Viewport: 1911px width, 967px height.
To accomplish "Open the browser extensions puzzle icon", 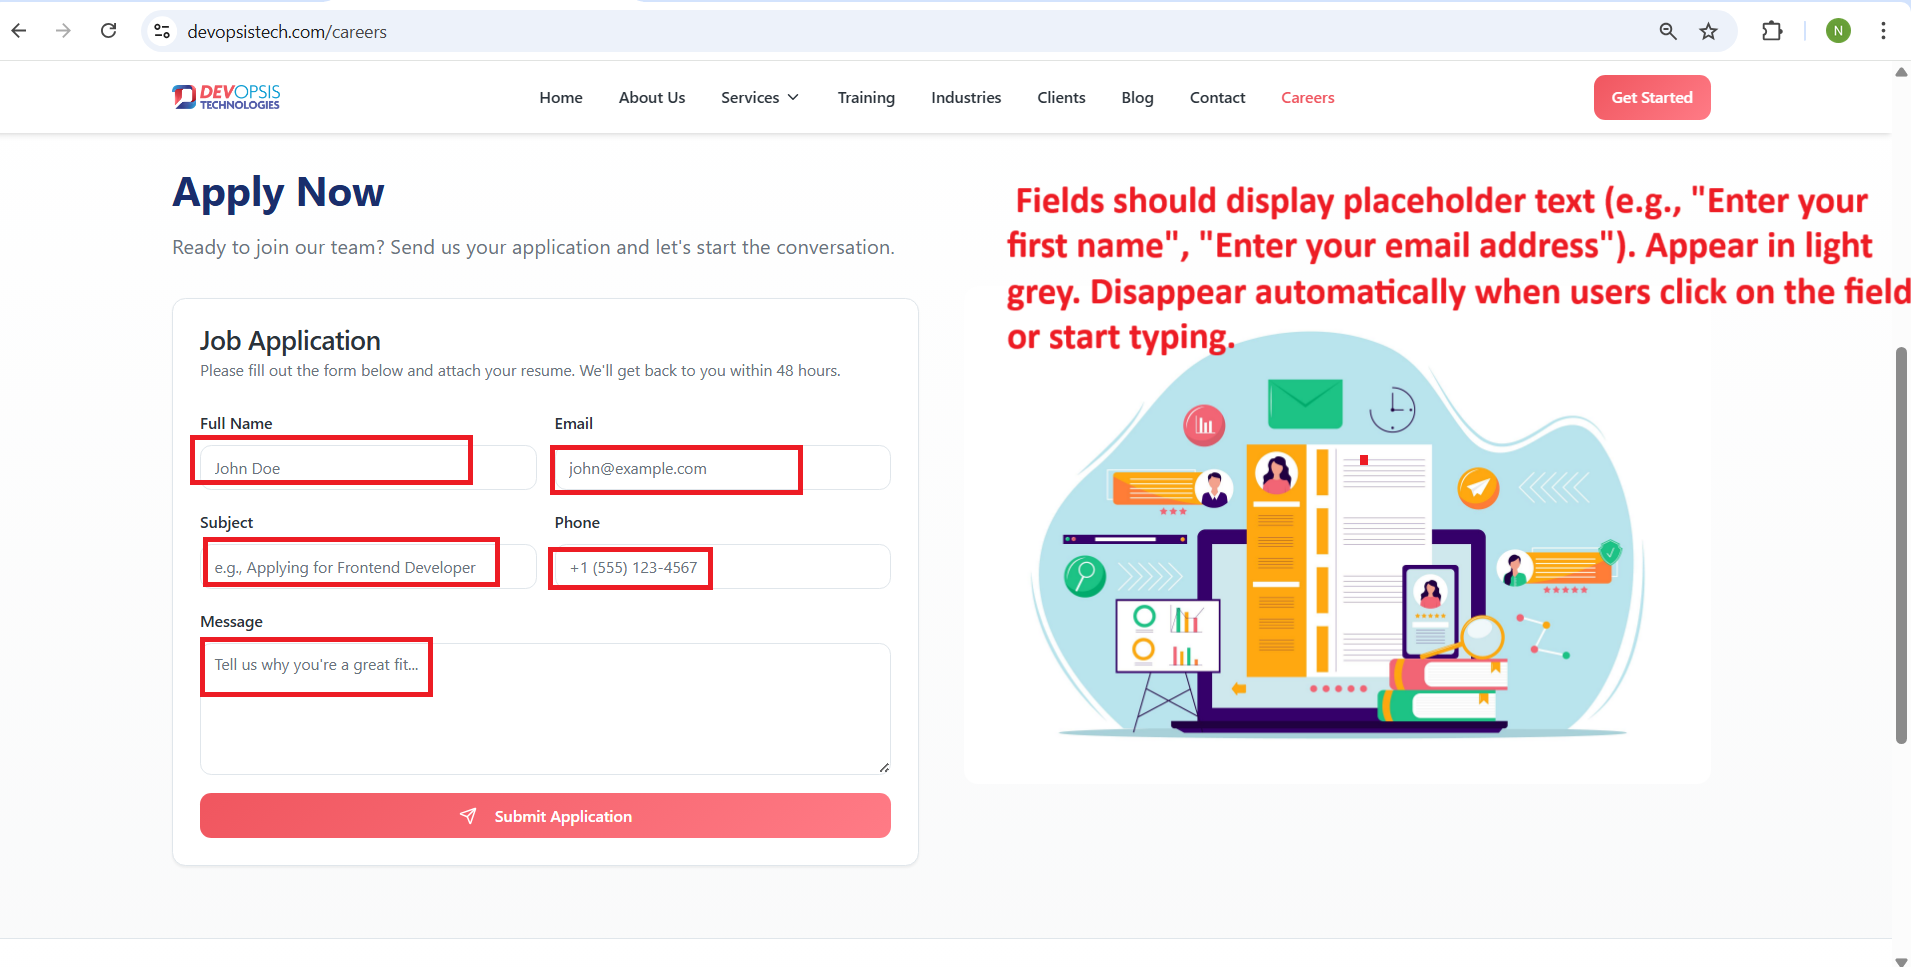I will [x=1771, y=31].
